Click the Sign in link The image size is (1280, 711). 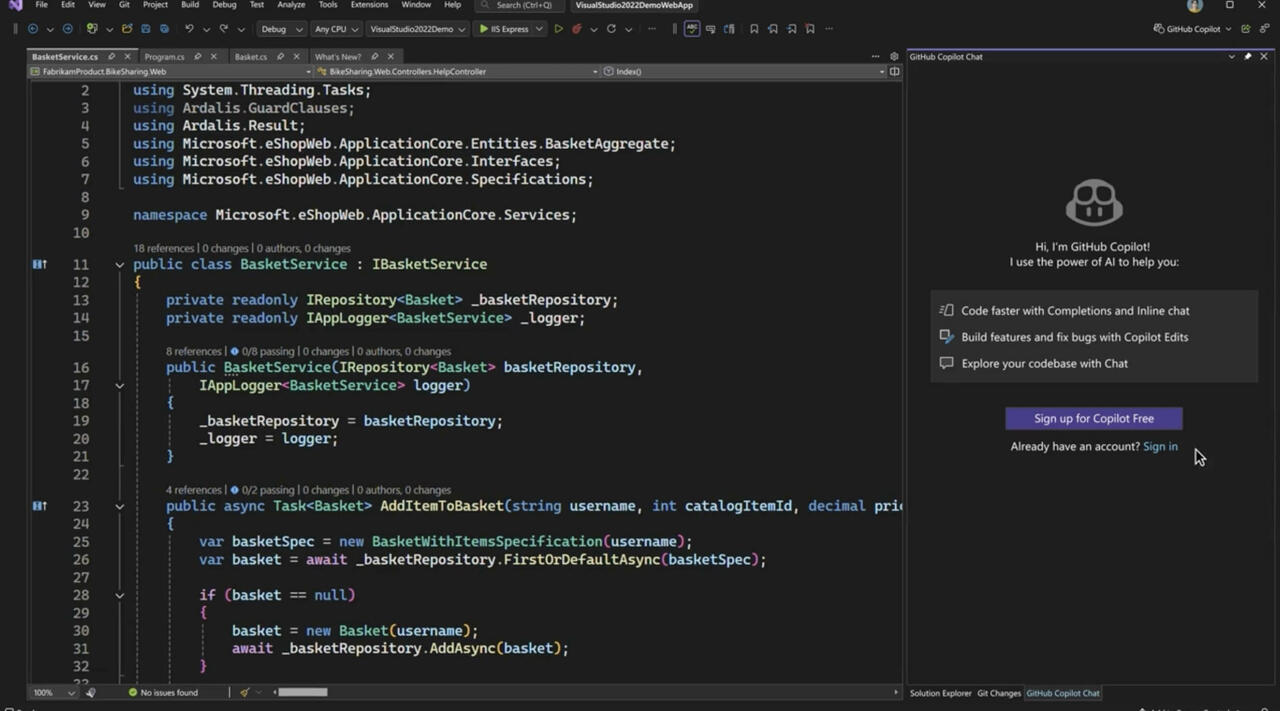coord(1160,447)
